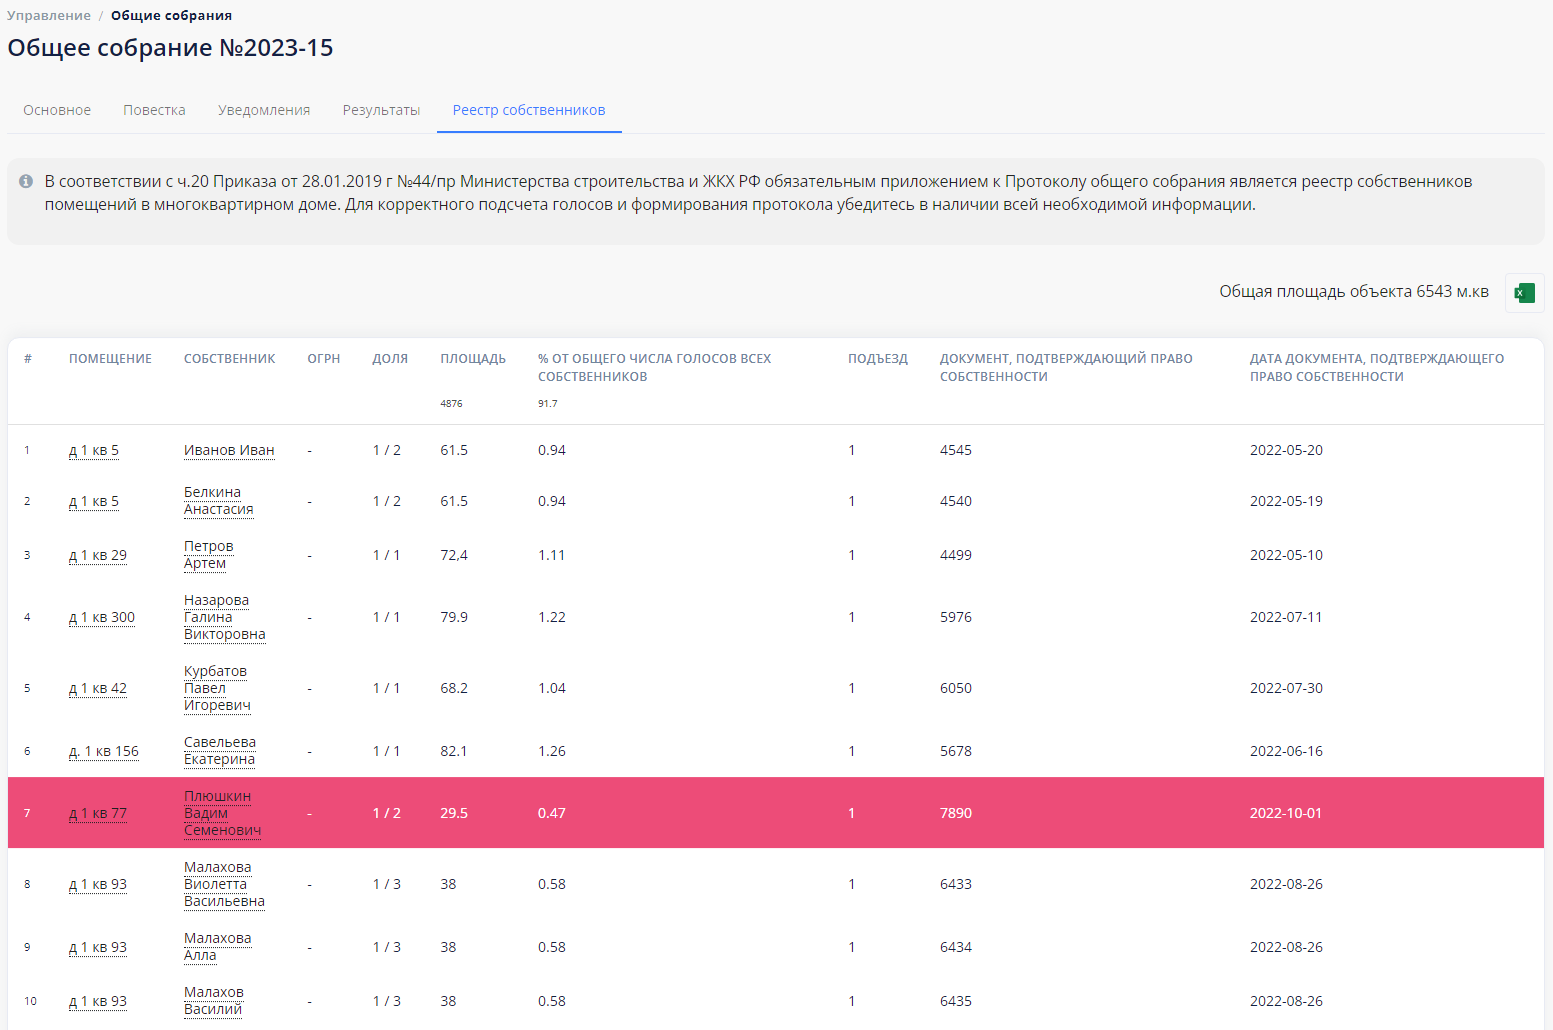Image resolution: width=1553 pixels, height=1030 pixels.
Task: Open owner Назарова Галина Викторовна
Action: tap(225, 617)
